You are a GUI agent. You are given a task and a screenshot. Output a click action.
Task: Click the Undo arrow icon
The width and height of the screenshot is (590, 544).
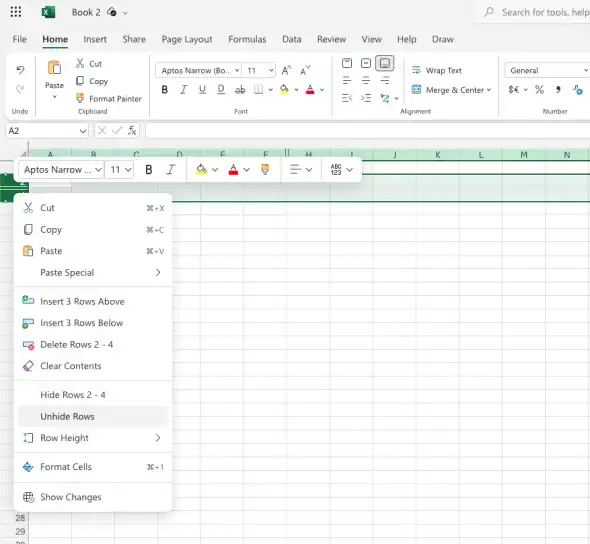pyautogui.click(x=20, y=70)
